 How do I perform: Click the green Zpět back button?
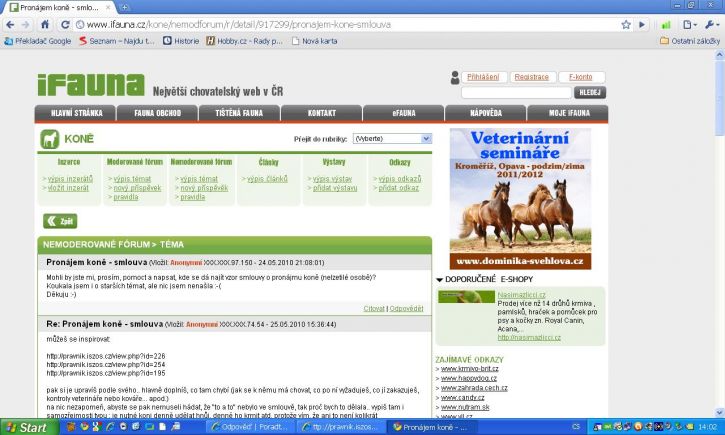coord(60,221)
